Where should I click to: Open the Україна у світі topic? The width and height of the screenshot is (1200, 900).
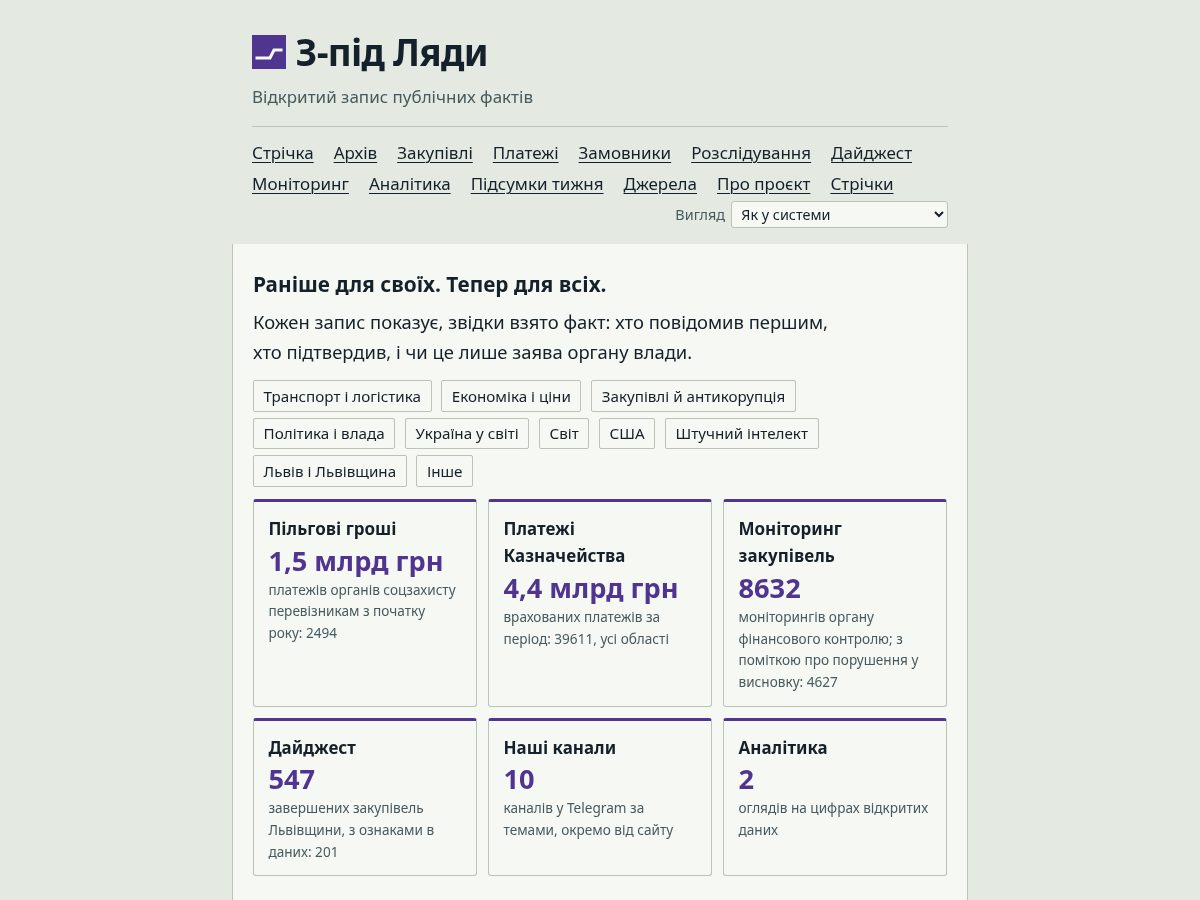[467, 434]
